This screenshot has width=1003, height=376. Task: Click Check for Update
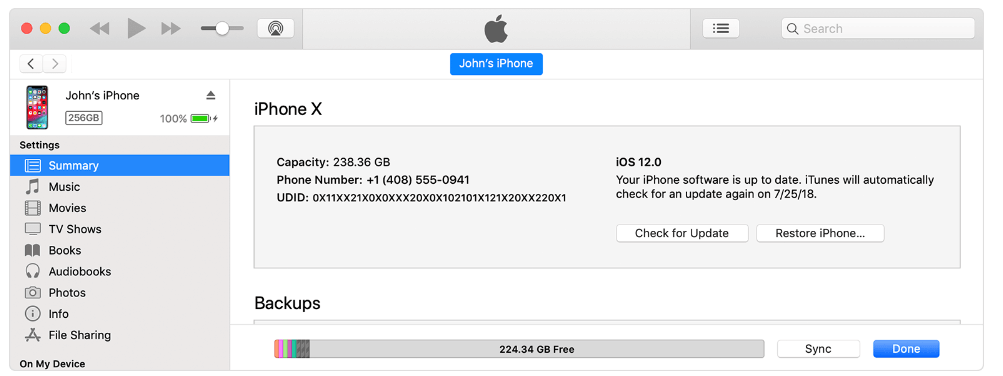[x=682, y=233]
